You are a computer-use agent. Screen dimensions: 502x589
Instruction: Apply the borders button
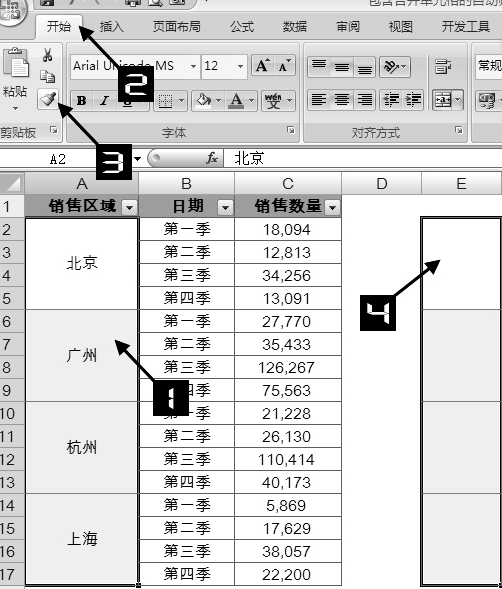[165, 101]
